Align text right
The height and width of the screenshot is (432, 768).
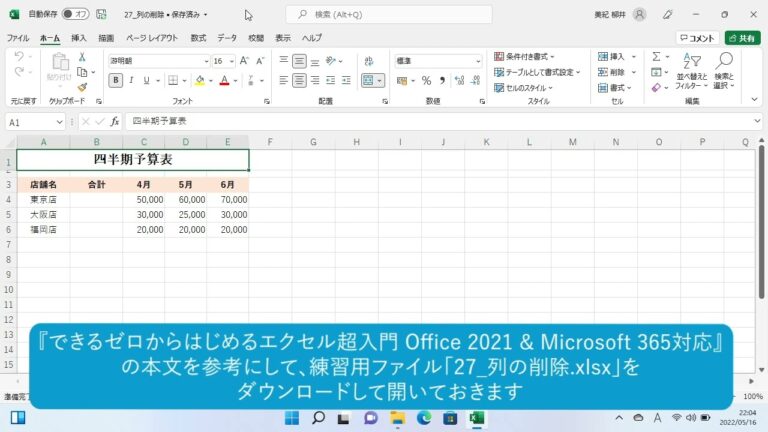315,80
